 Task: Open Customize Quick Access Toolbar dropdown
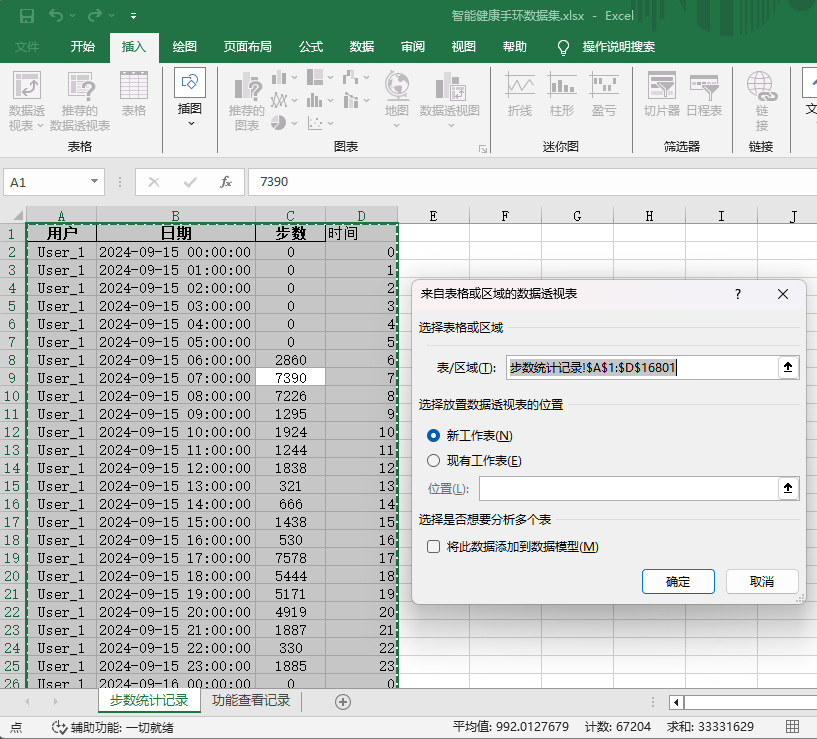133,16
